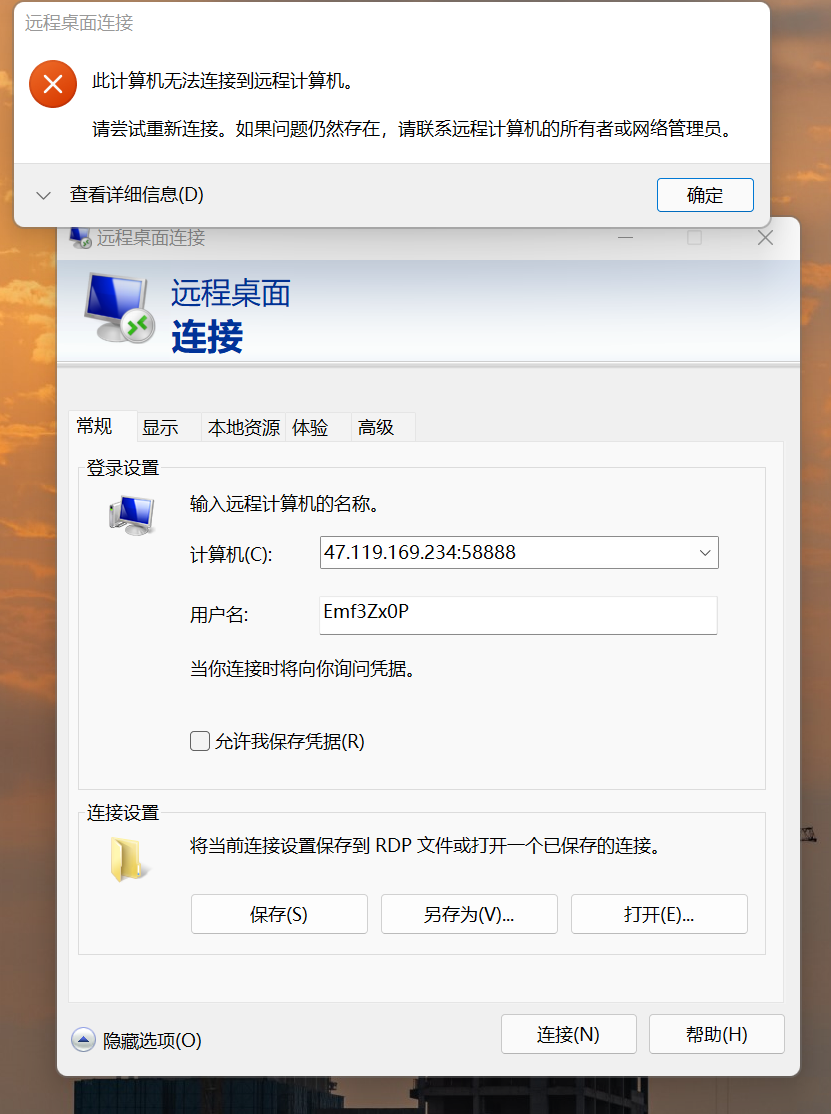
Task: Switch to the 显示 tab
Action: (169, 428)
